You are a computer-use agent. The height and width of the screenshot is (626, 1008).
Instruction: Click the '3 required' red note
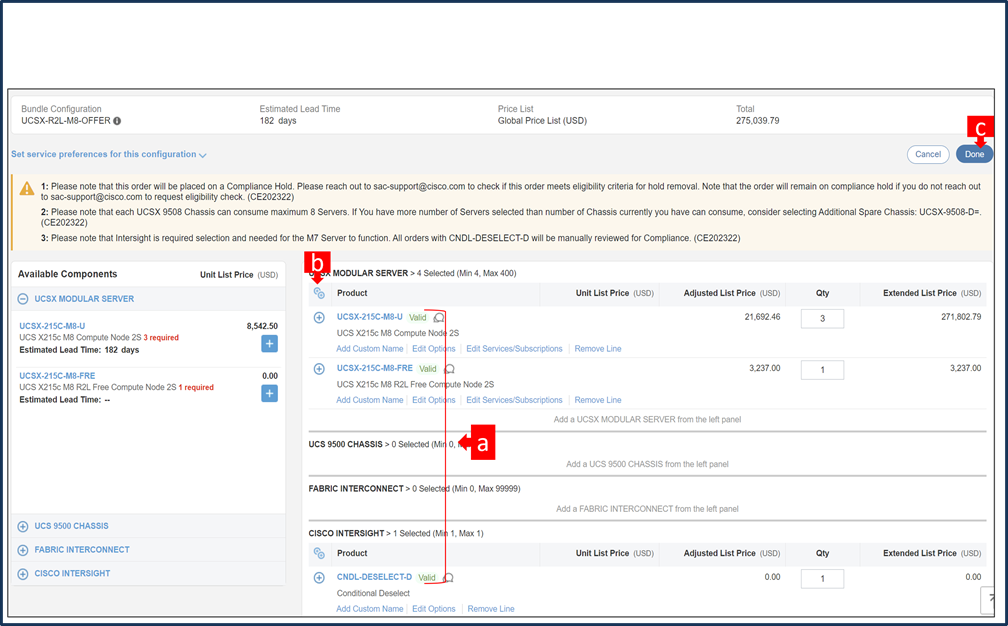click(x=161, y=337)
